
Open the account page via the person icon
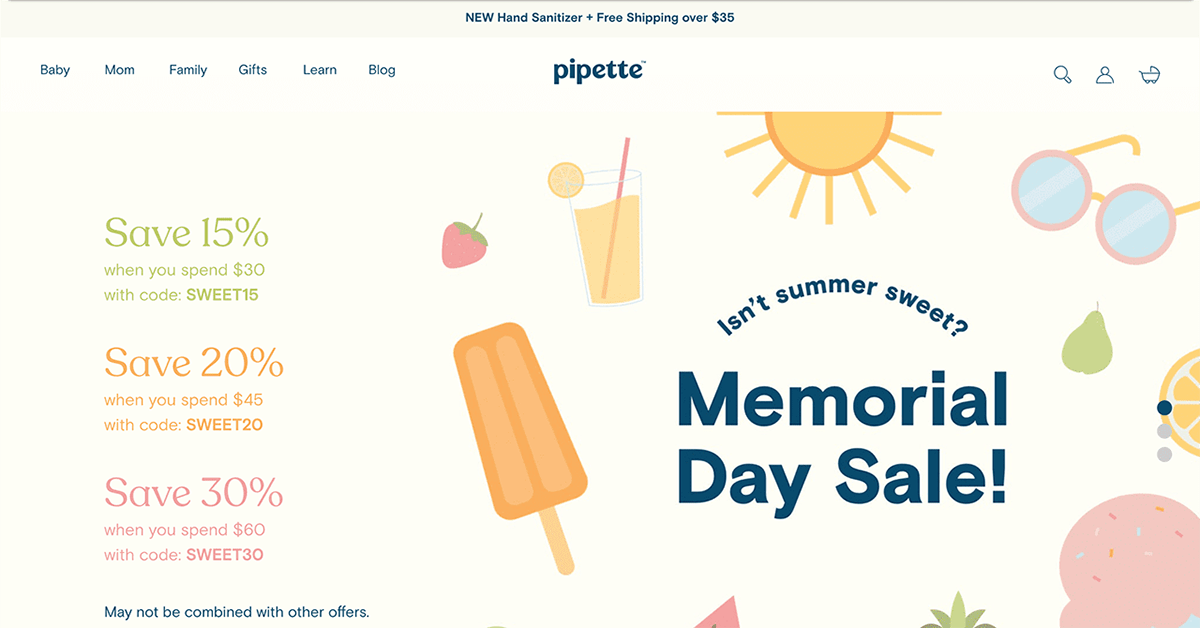pyautogui.click(x=1104, y=74)
